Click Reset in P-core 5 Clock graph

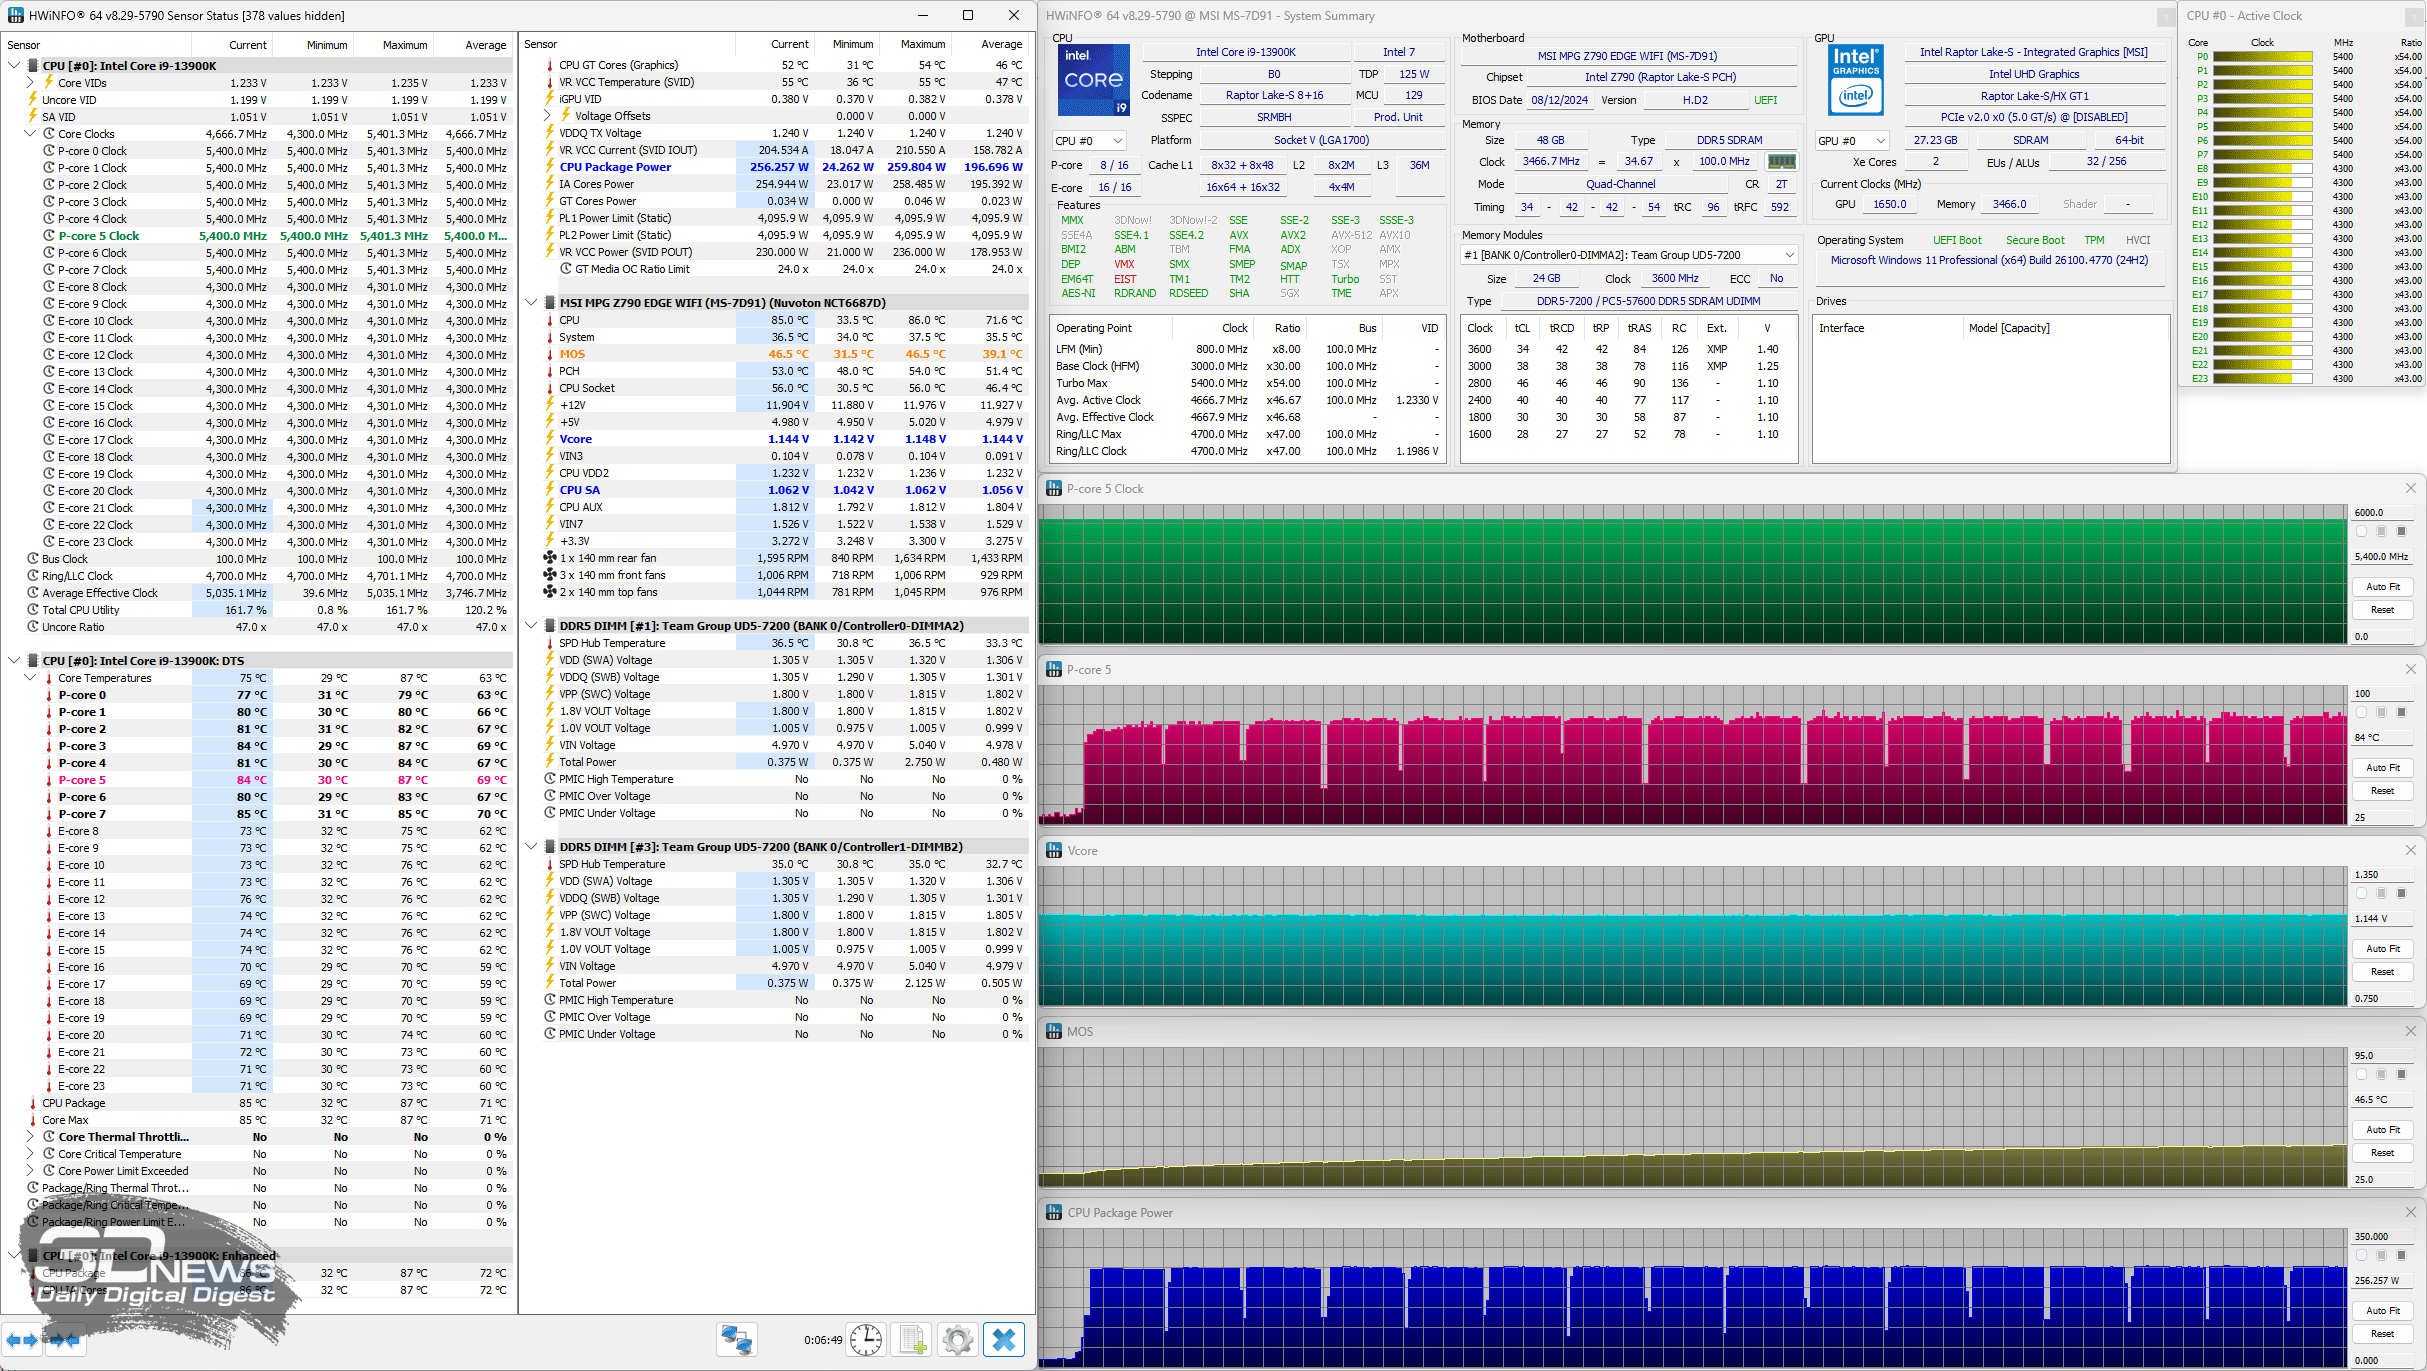(2382, 610)
